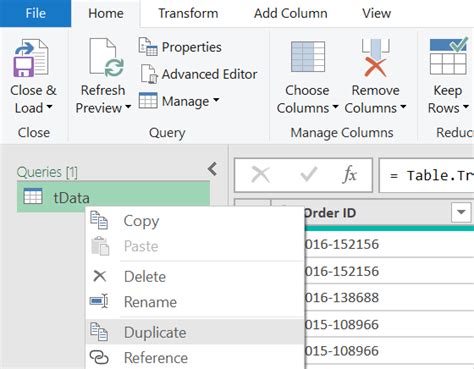Click the Rename icon in context menu

click(99, 301)
